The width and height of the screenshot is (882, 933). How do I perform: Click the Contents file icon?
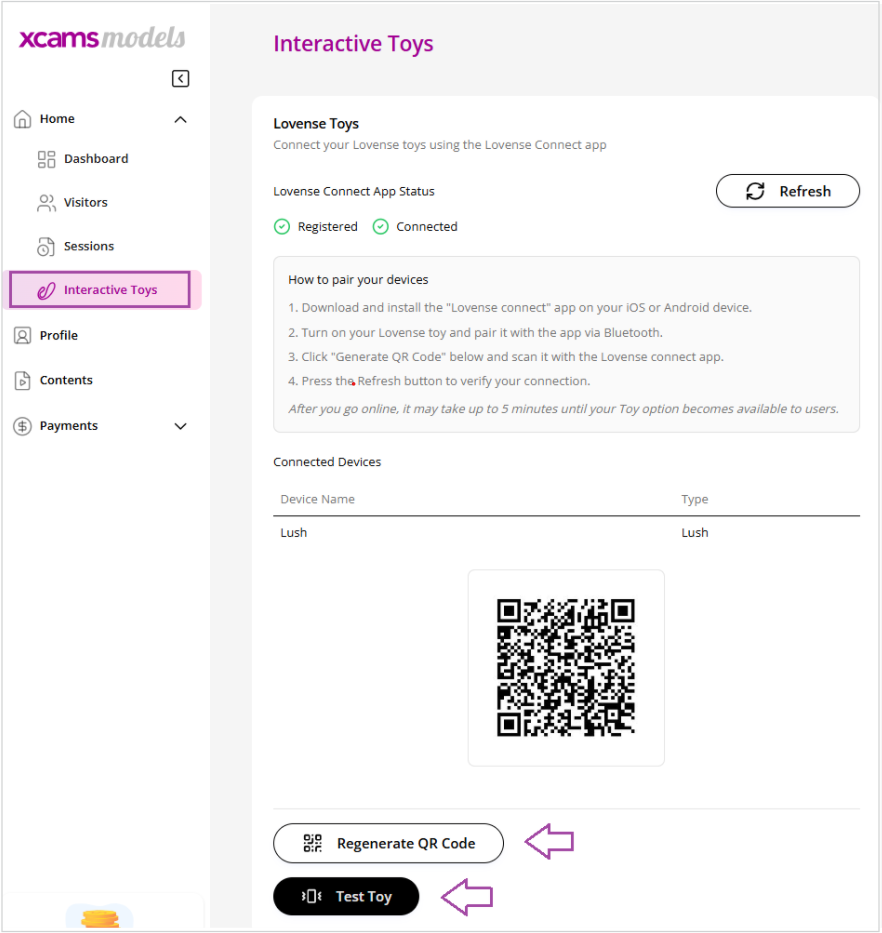(23, 380)
